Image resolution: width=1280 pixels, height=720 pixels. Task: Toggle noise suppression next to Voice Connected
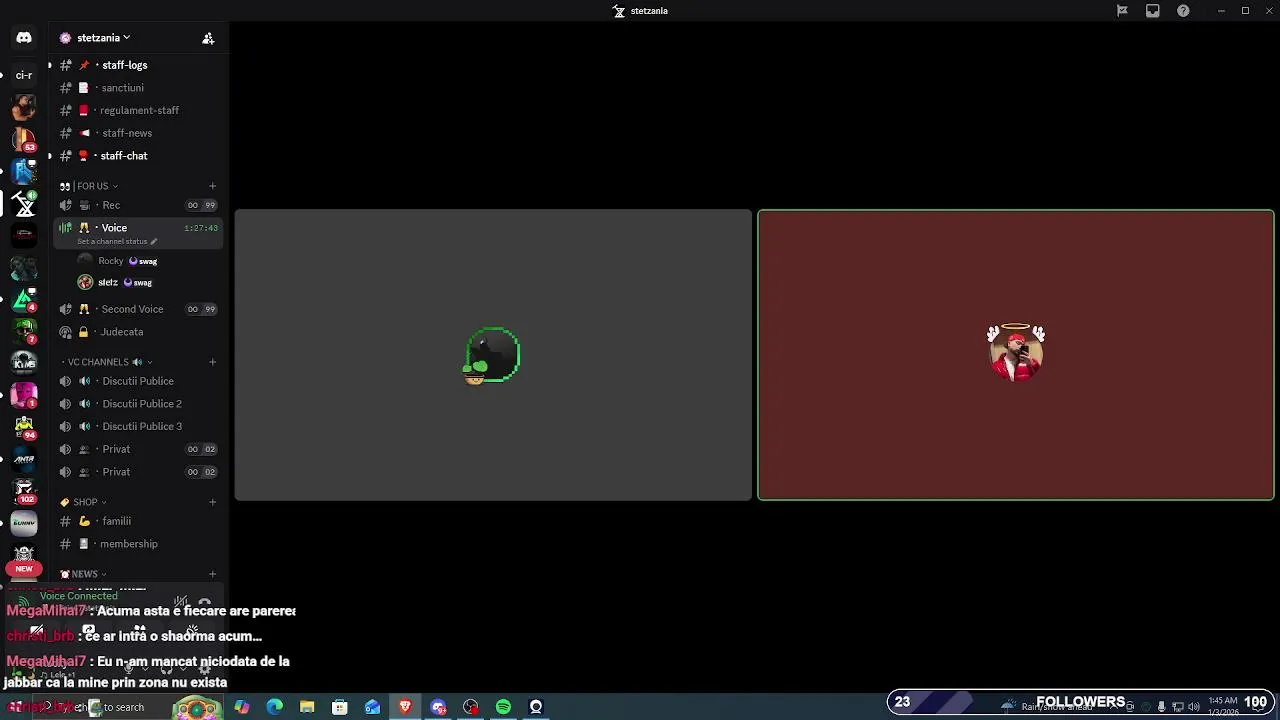click(180, 602)
